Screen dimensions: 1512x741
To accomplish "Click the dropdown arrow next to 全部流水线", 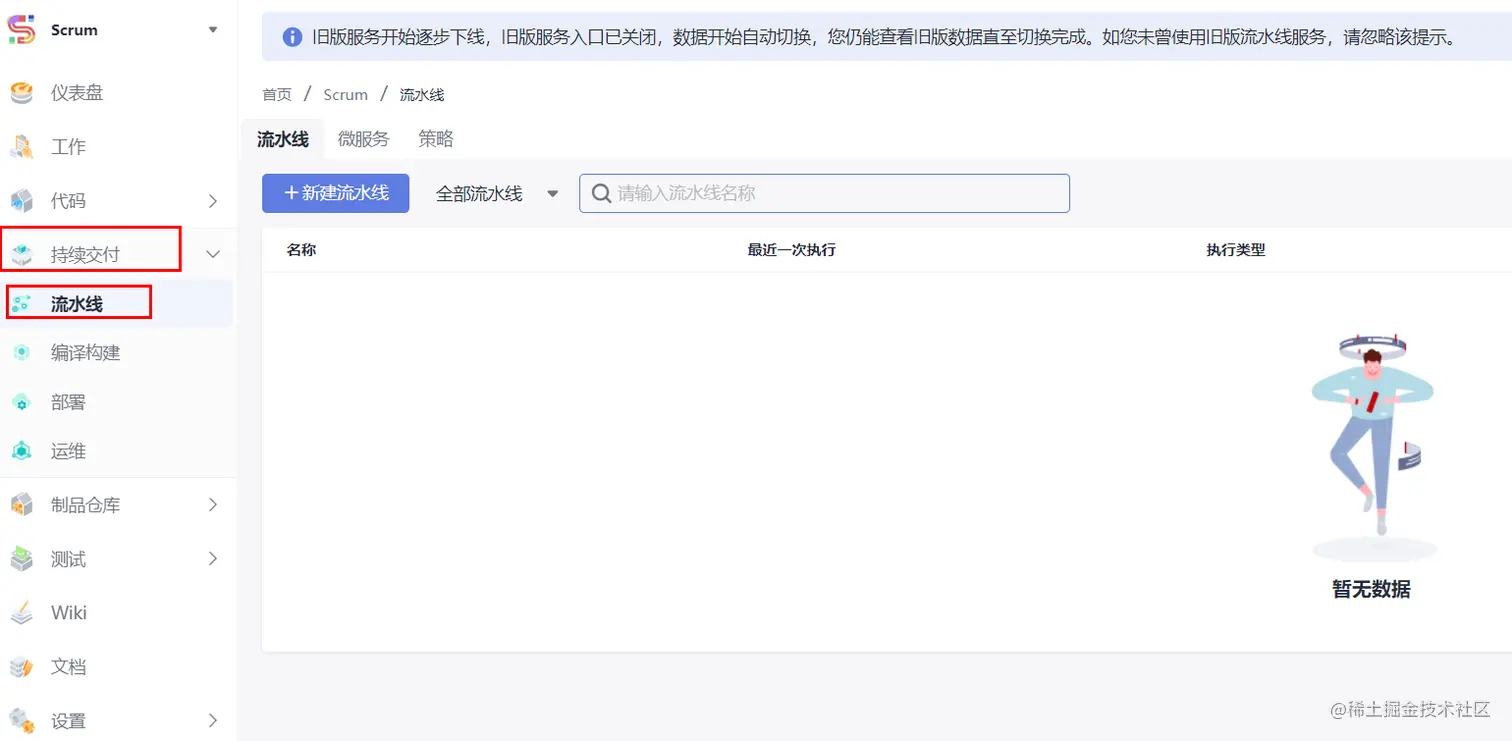I will coord(553,194).
